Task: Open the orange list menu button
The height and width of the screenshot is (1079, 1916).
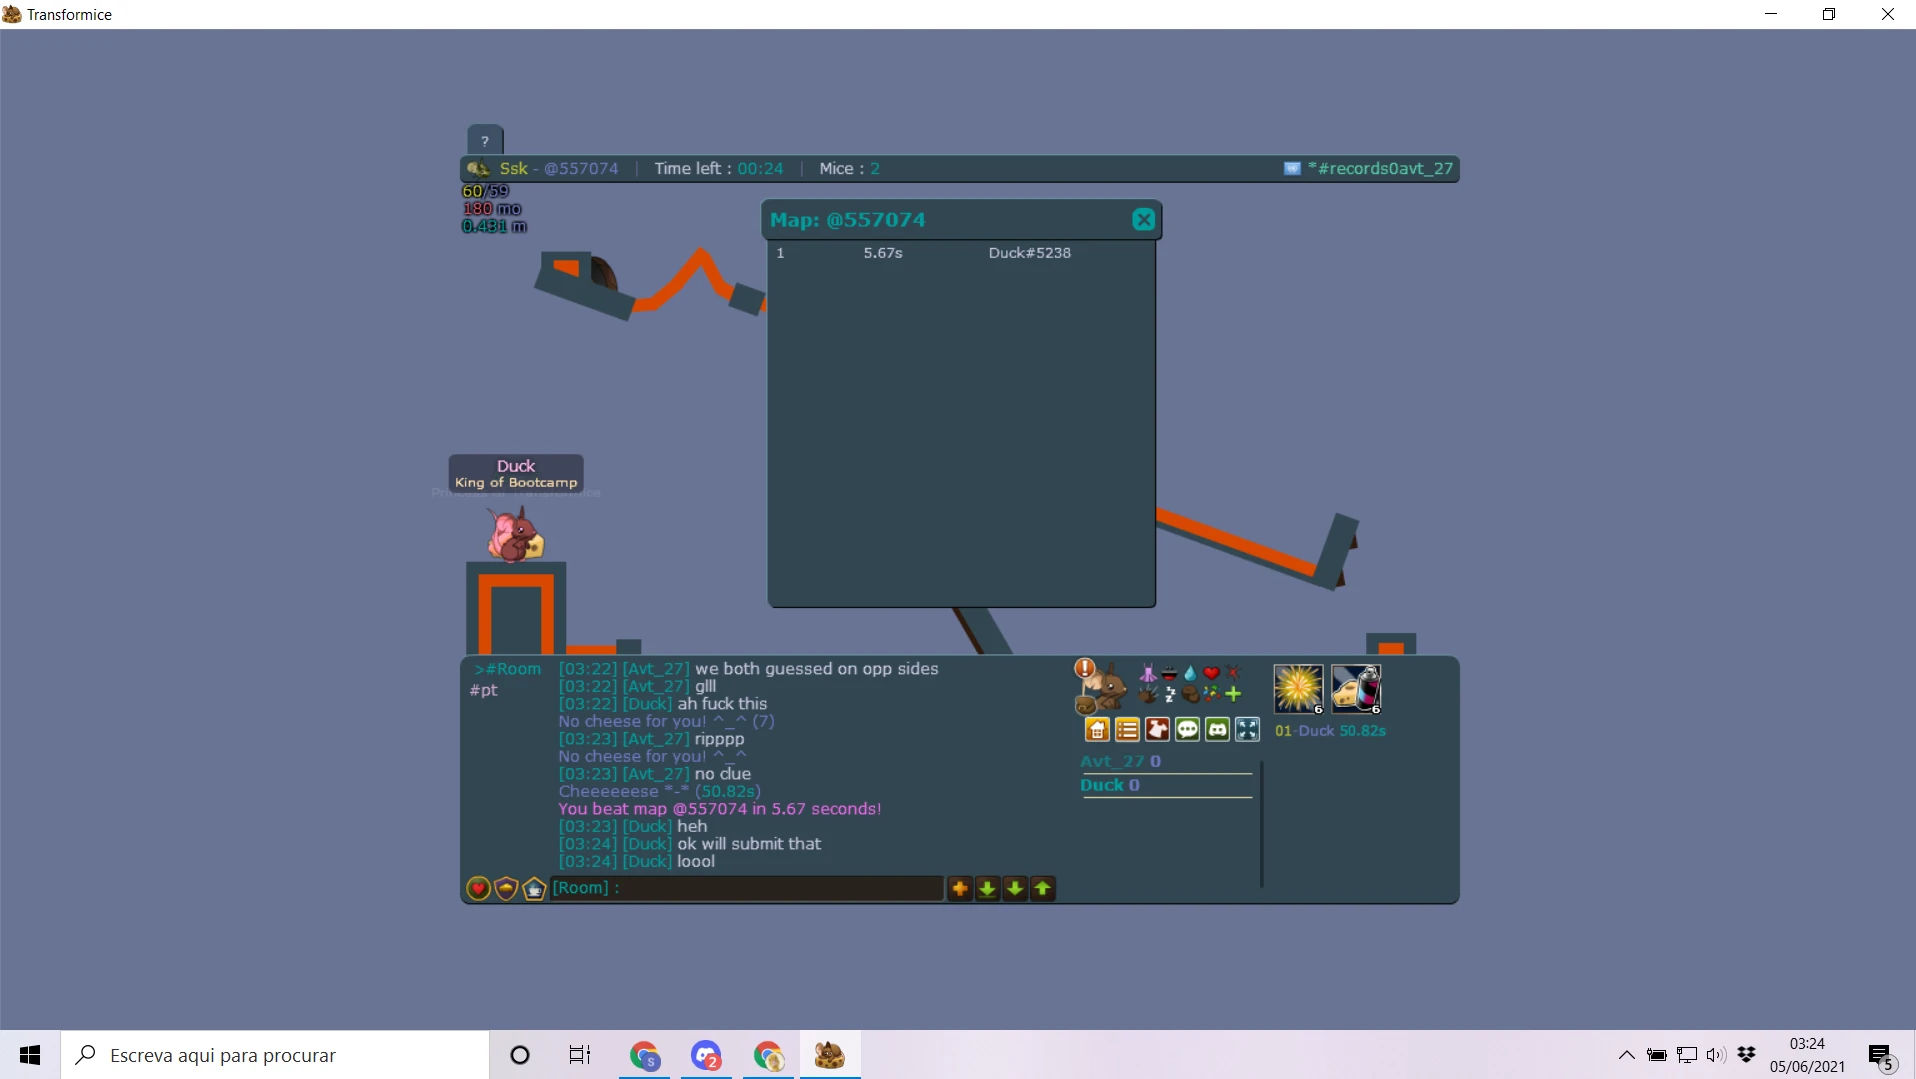Action: point(1127,730)
